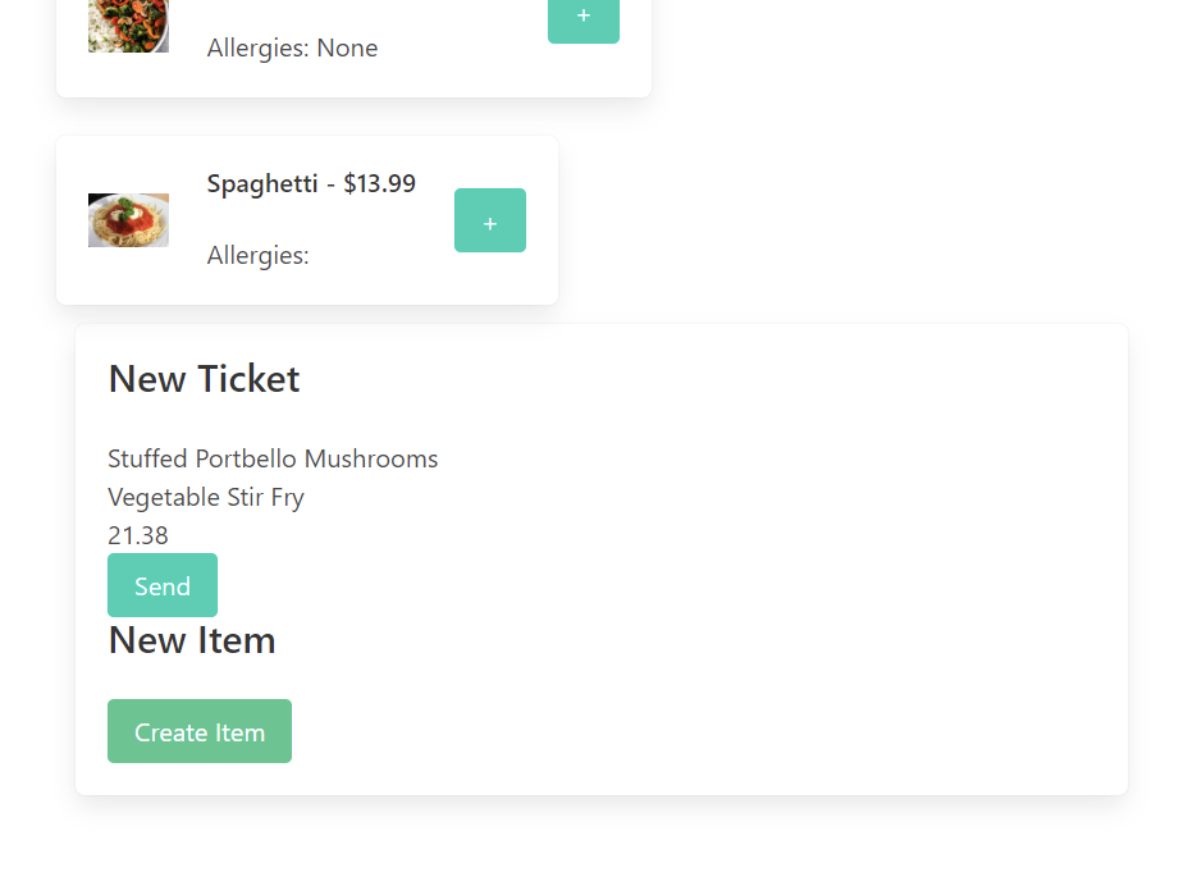Click the New Item heading
Image resolution: width=1179 pixels, height=873 pixels.
[x=192, y=640]
